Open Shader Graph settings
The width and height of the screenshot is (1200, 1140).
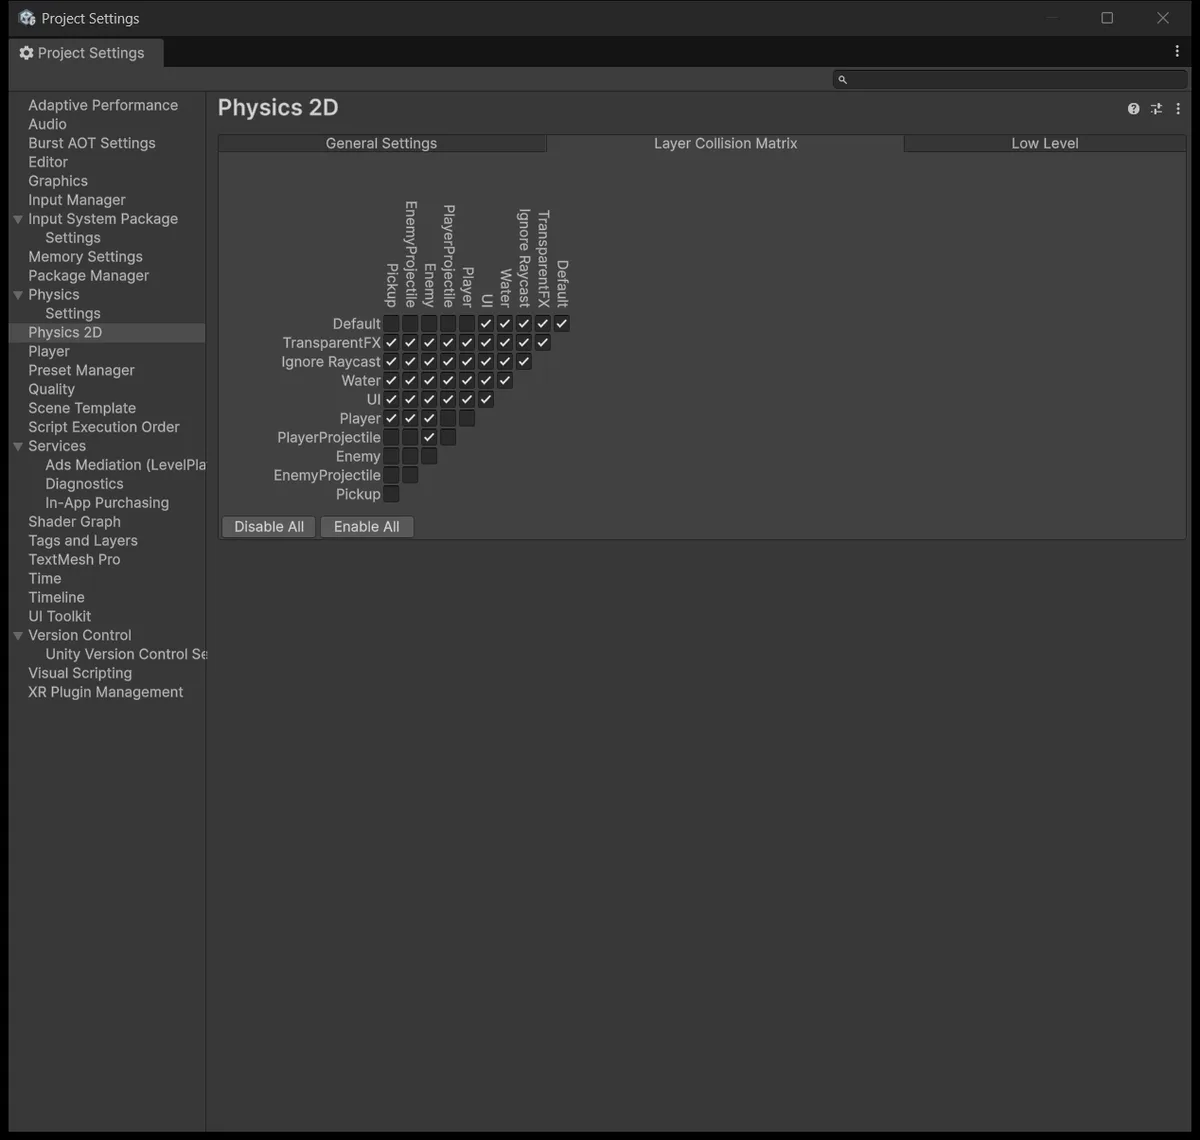click(74, 522)
